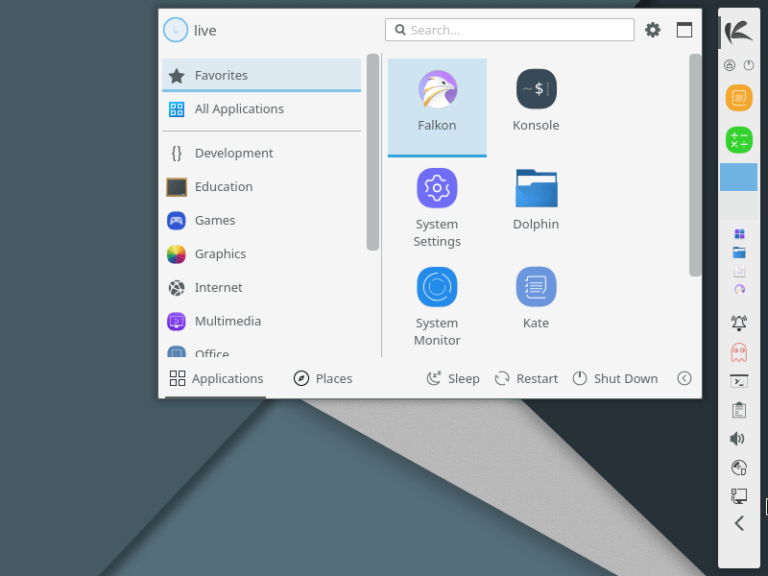This screenshot has height=576, width=768.
Task: Click Restart button
Action: (x=526, y=378)
